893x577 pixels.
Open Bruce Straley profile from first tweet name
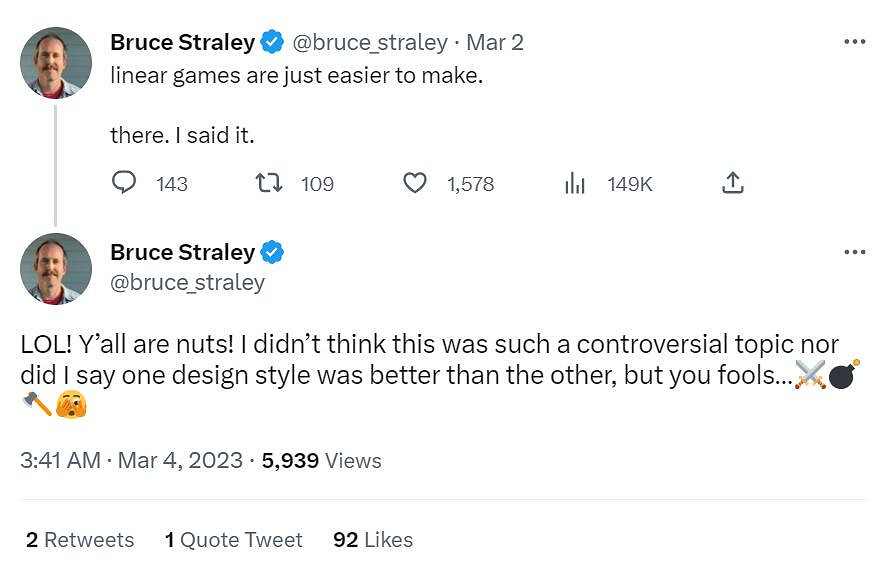[x=182, y=42]
